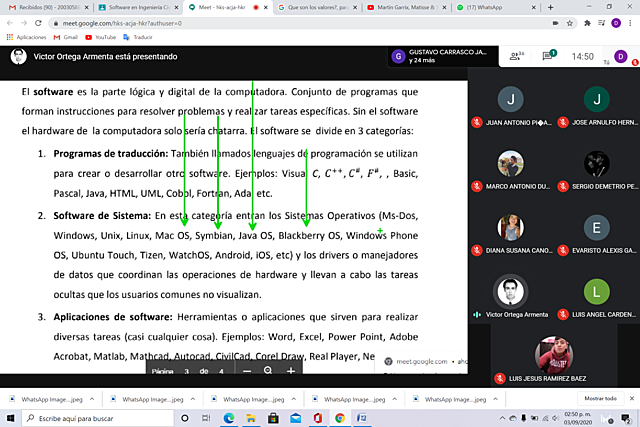Image resolution: width=640 pixels, height=427 pixels.
Task: Open the Meet participants list icon
Action: 516,56
